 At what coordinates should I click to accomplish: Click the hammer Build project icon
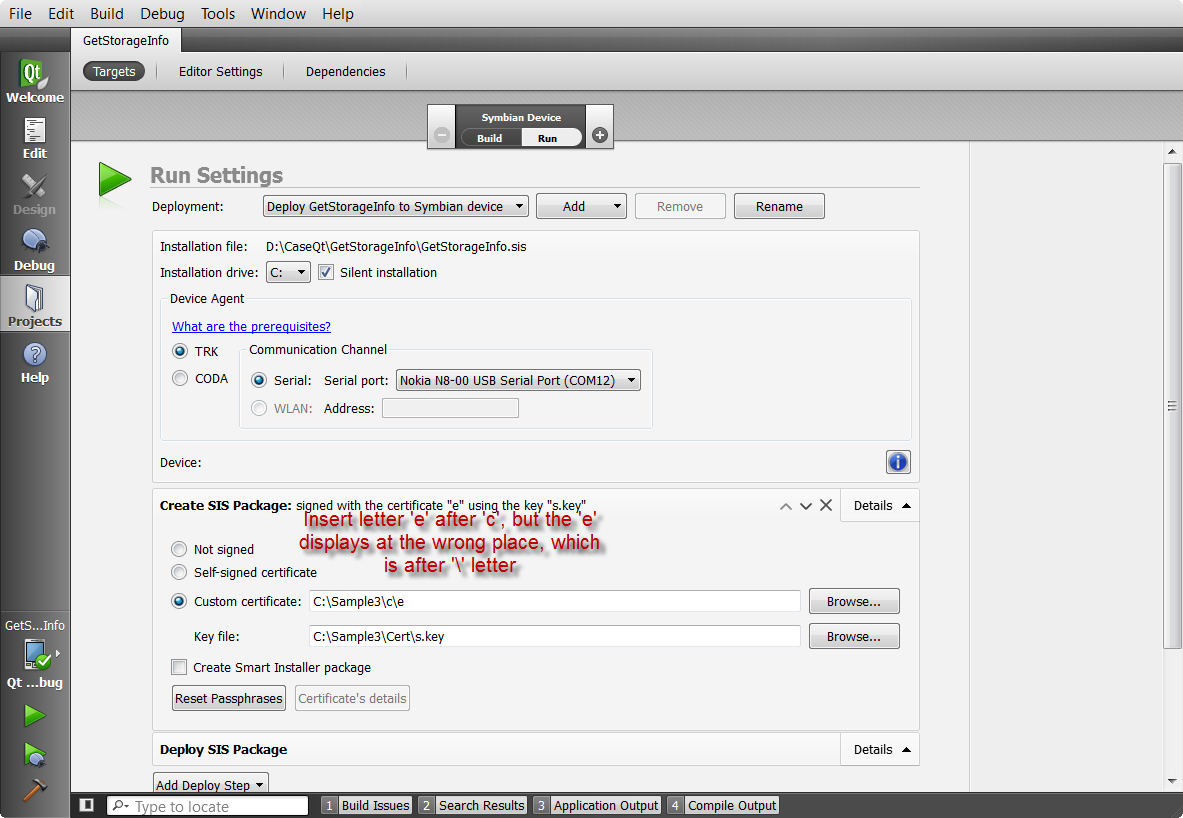[x=35, y=789]
